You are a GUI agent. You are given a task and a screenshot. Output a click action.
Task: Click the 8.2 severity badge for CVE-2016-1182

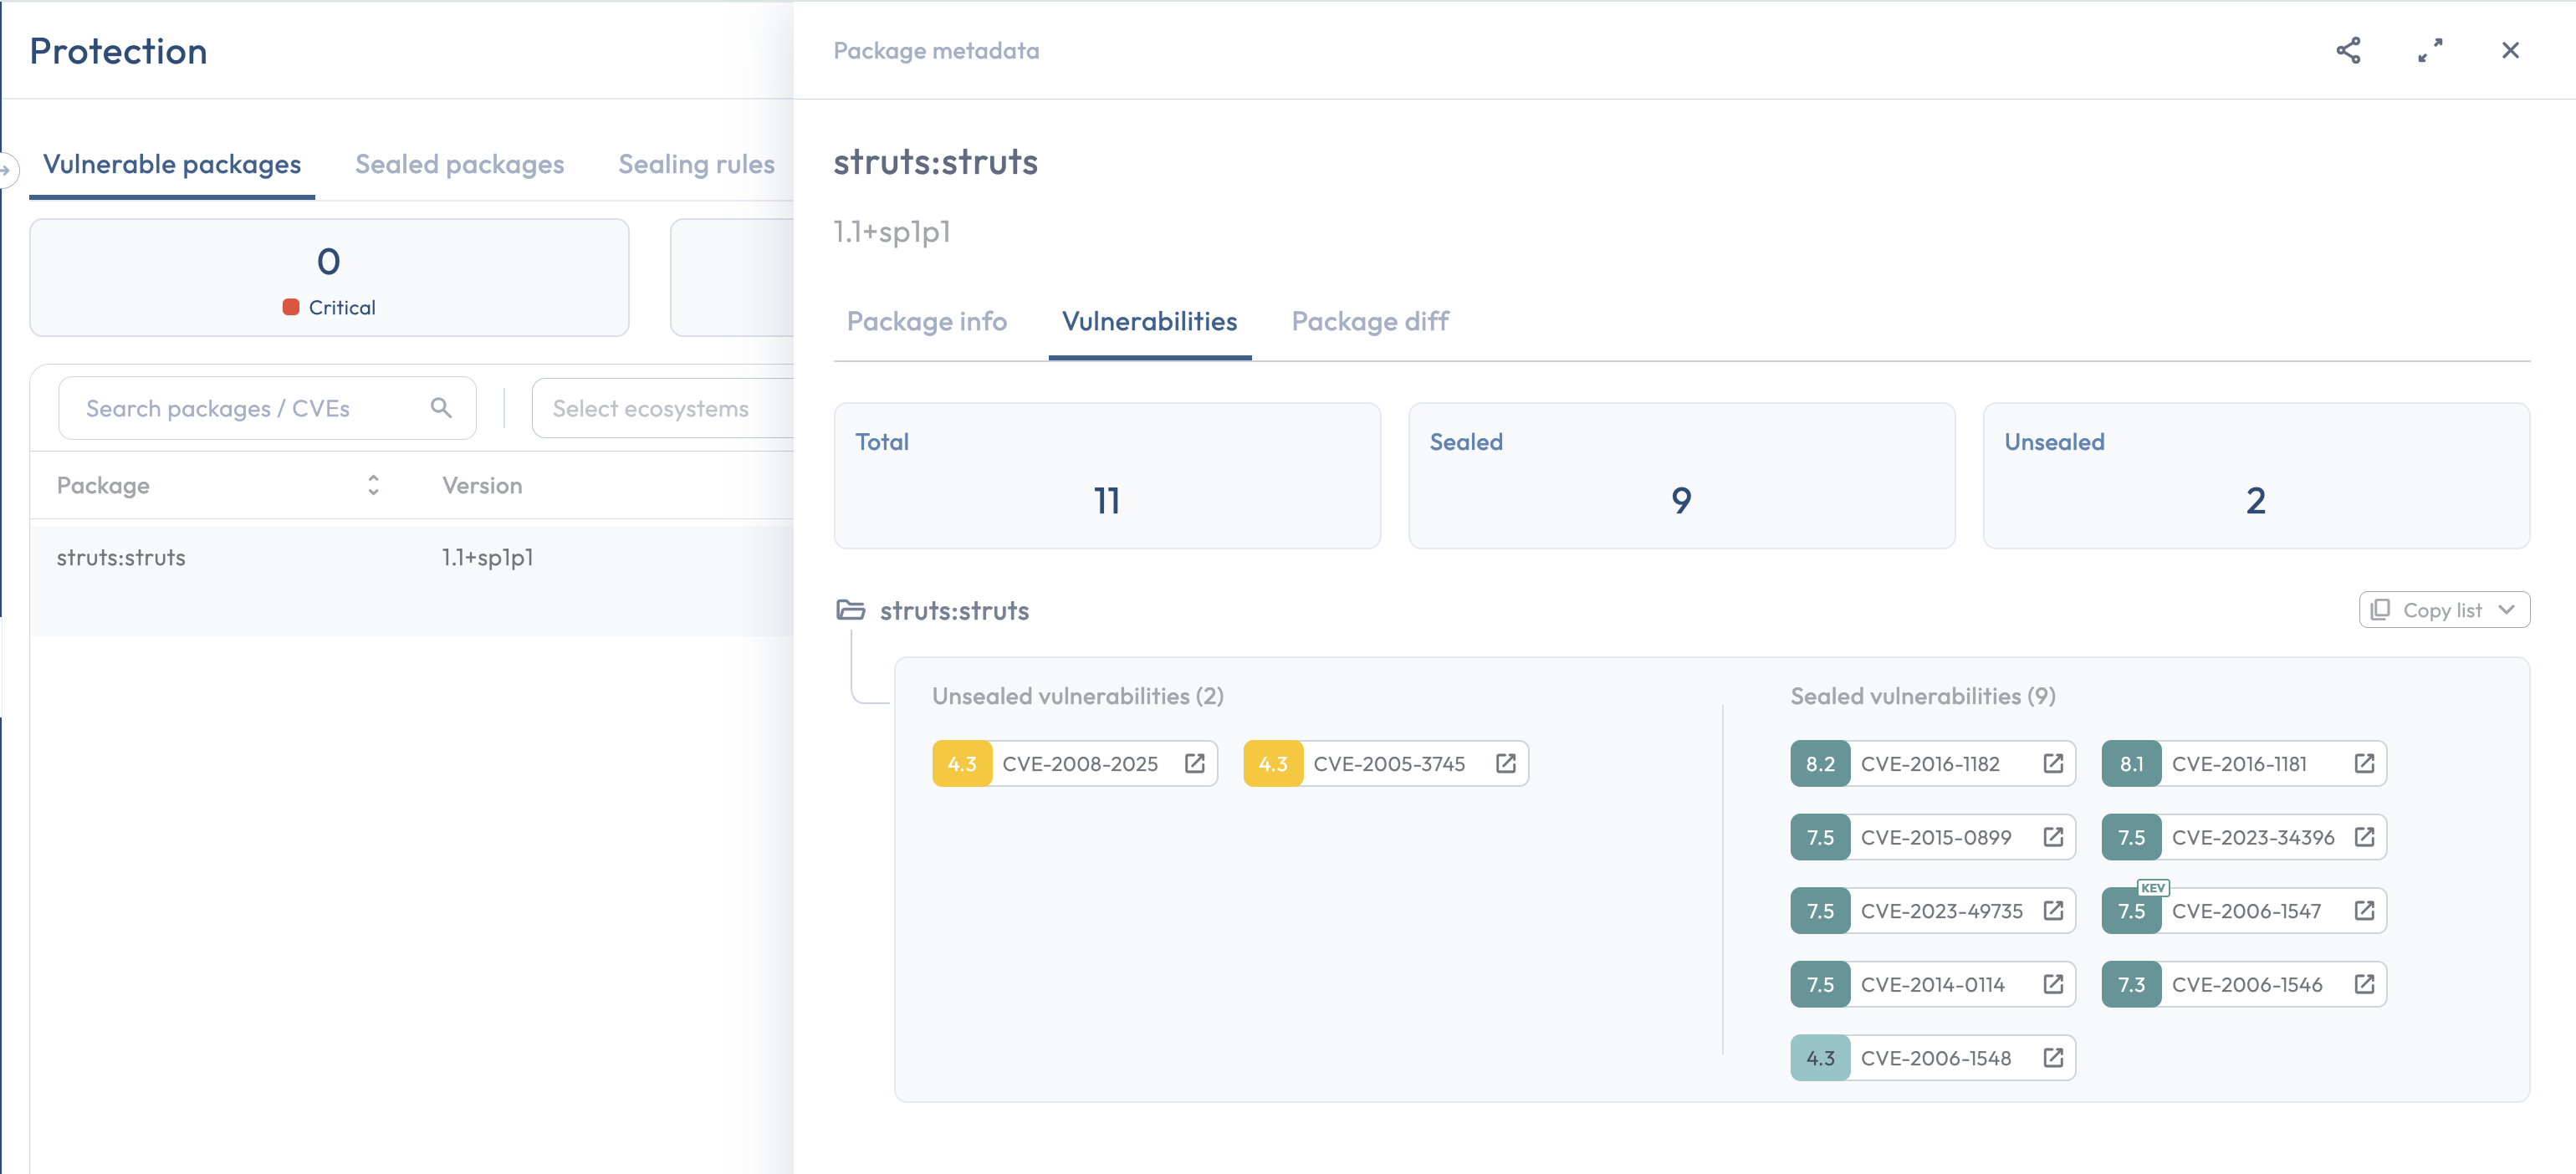1820,764
